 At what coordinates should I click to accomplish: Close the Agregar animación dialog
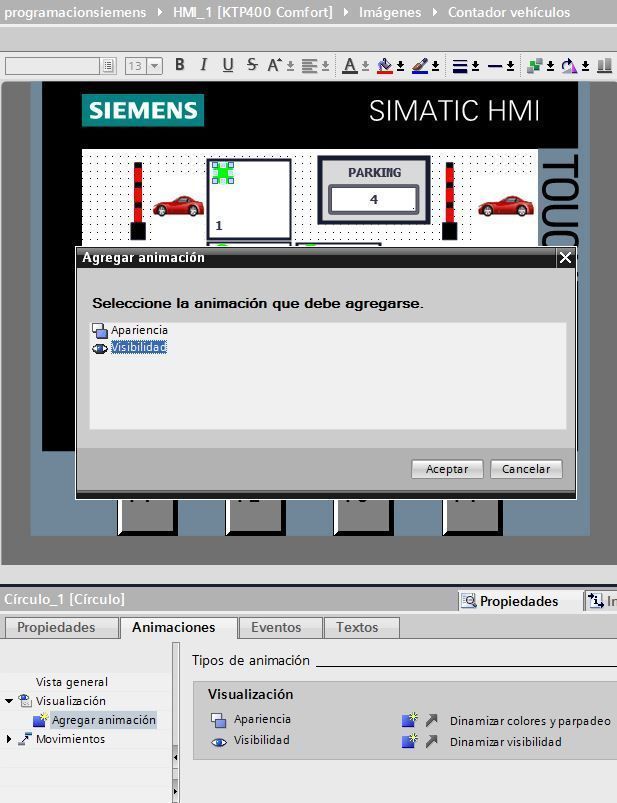[565, 258]
